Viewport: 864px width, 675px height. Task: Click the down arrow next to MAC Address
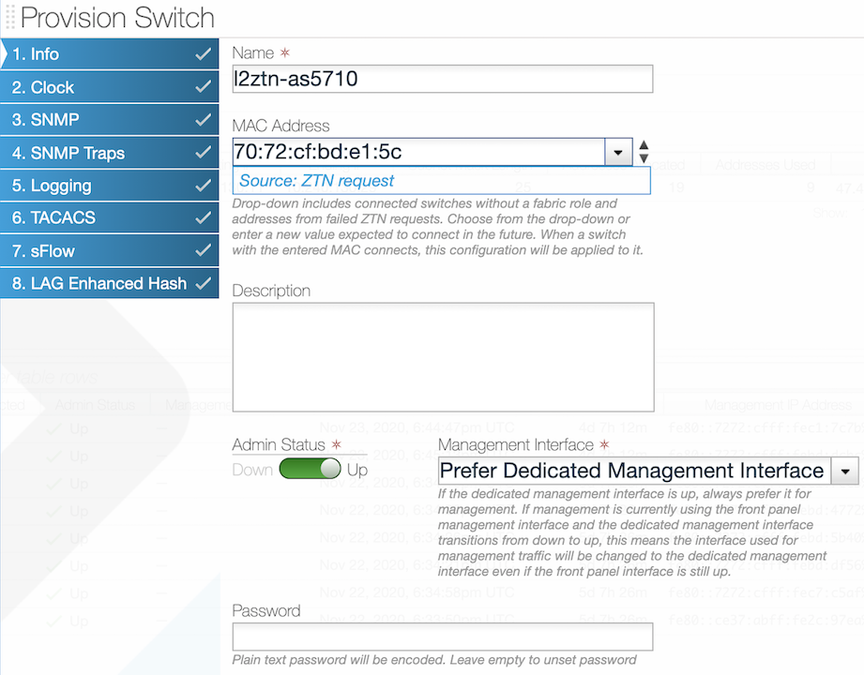[x=644, y=158]
